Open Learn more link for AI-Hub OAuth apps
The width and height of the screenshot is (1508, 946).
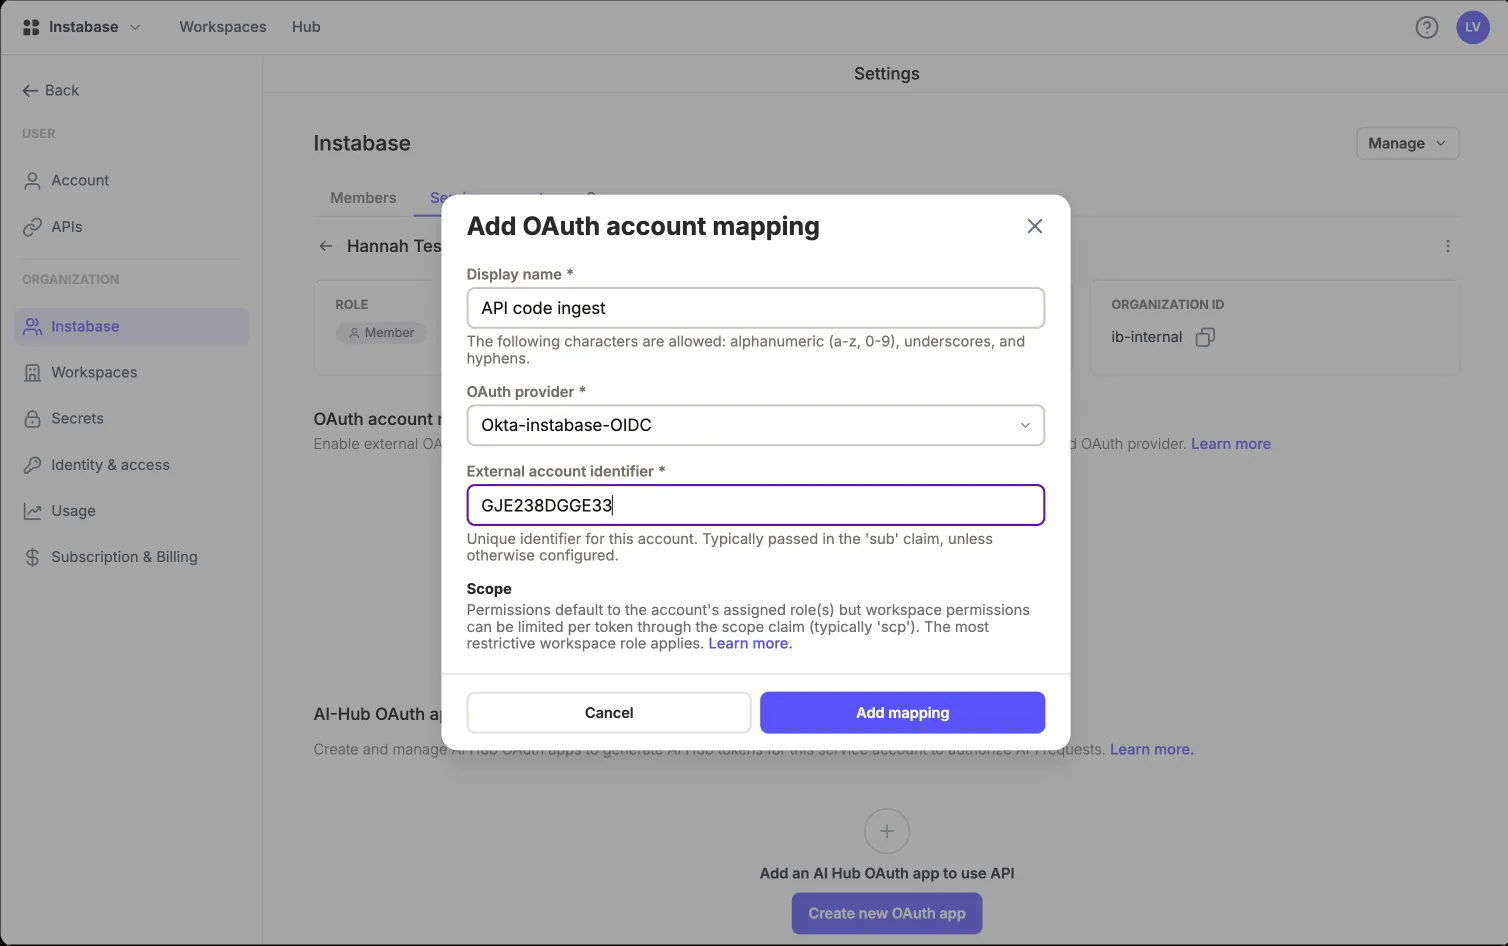click(1152, 750)
